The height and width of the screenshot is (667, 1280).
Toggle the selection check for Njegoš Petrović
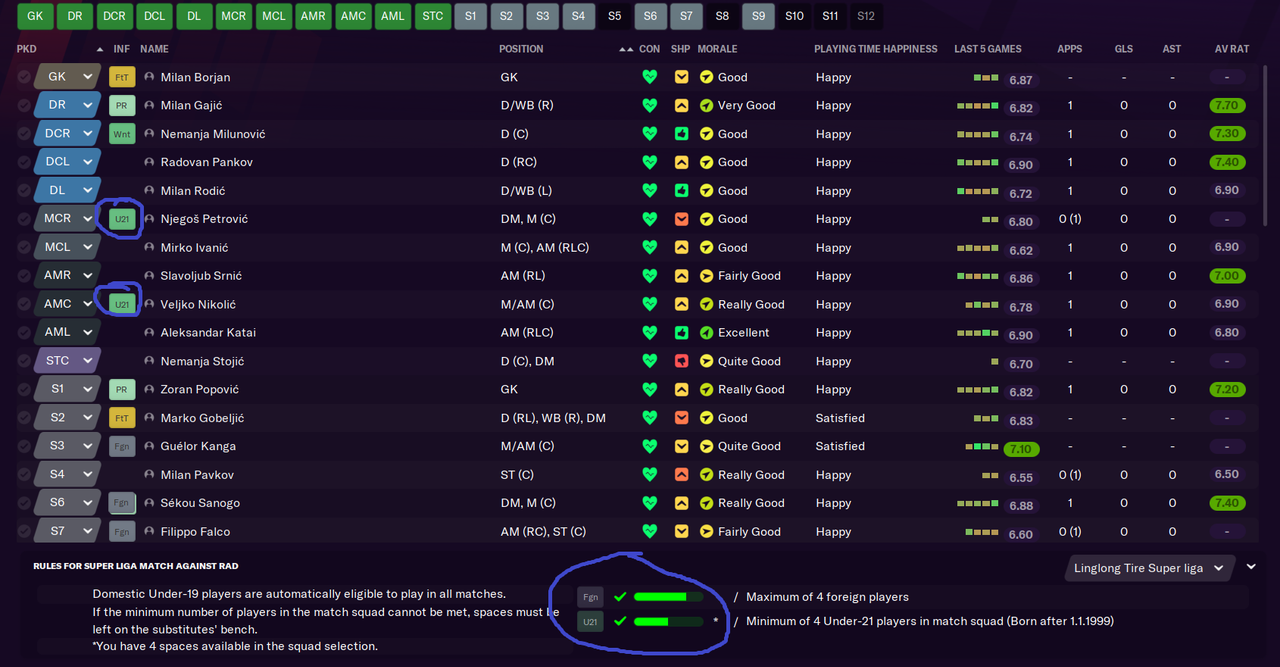[24, 219]
